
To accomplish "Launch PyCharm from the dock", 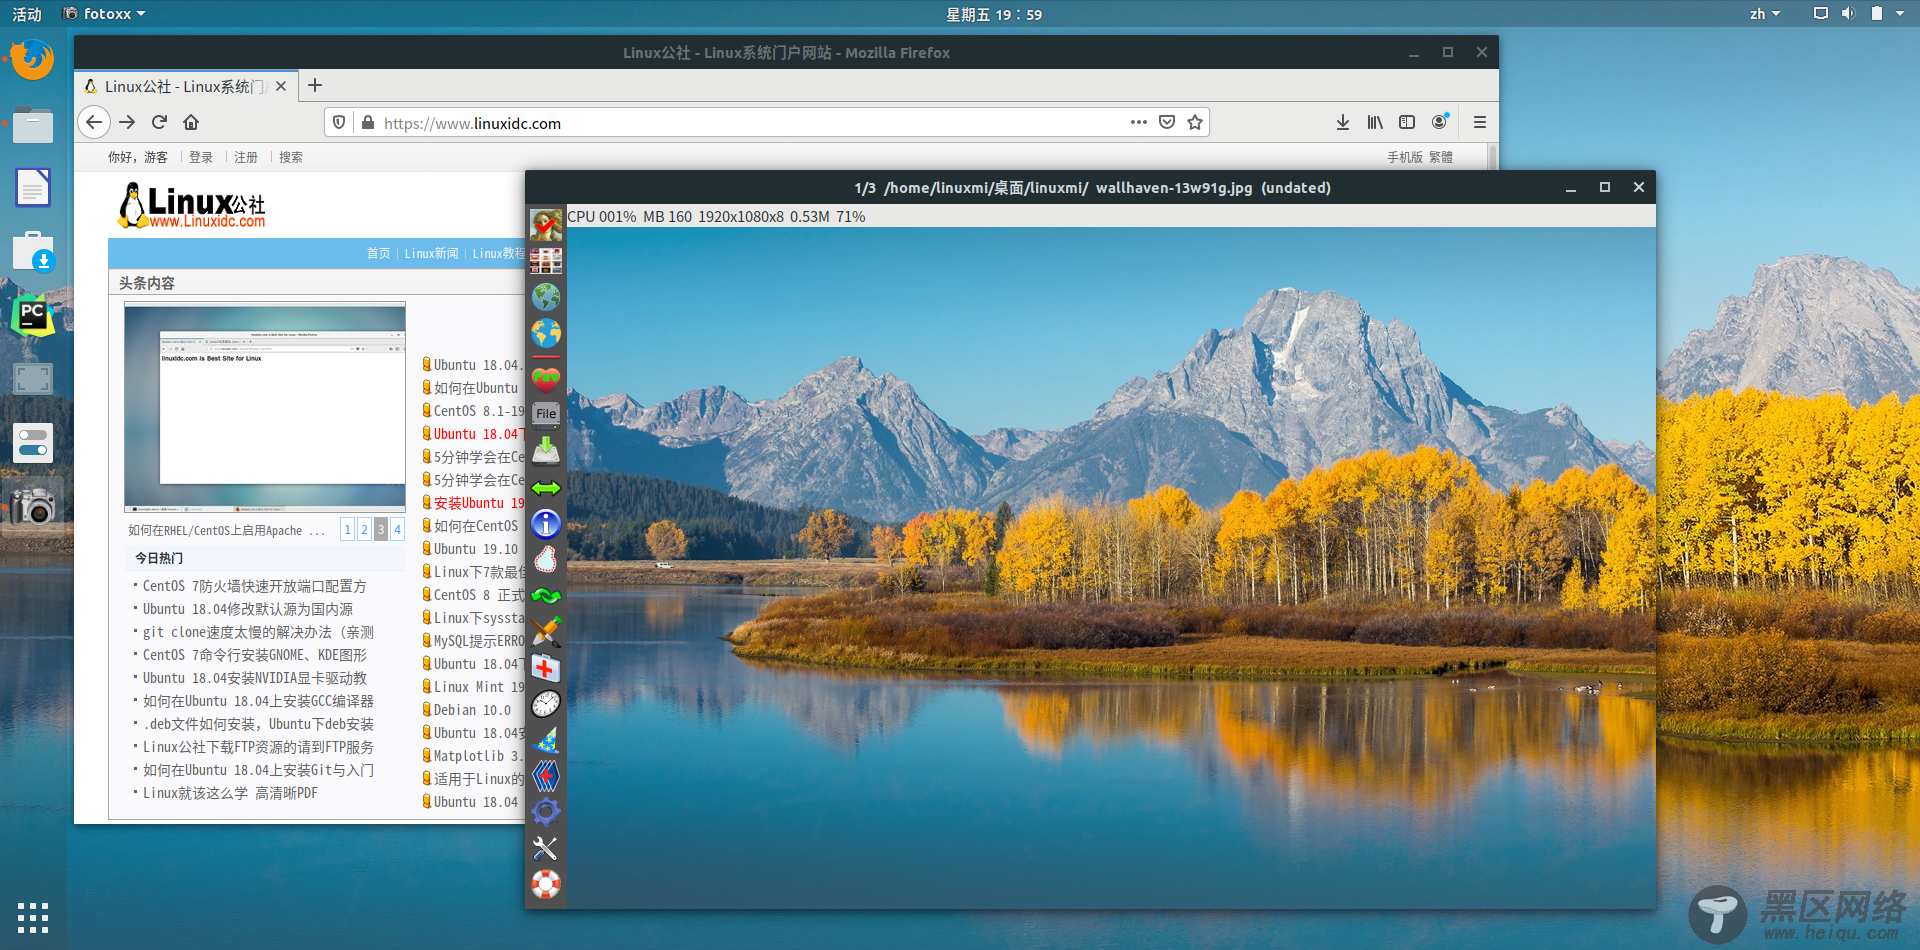I will tap(33, 315).
